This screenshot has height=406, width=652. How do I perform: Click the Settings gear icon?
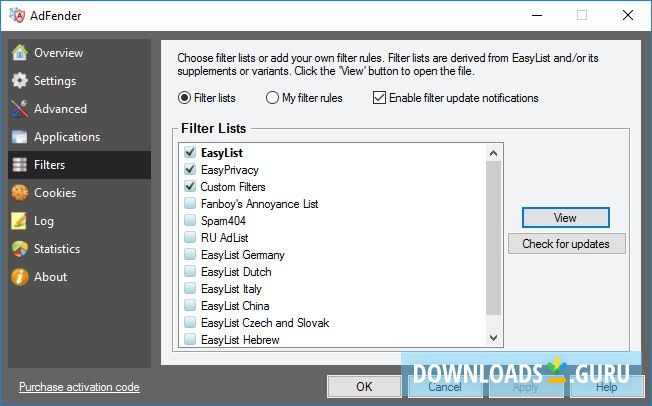[x=20, y=81]
